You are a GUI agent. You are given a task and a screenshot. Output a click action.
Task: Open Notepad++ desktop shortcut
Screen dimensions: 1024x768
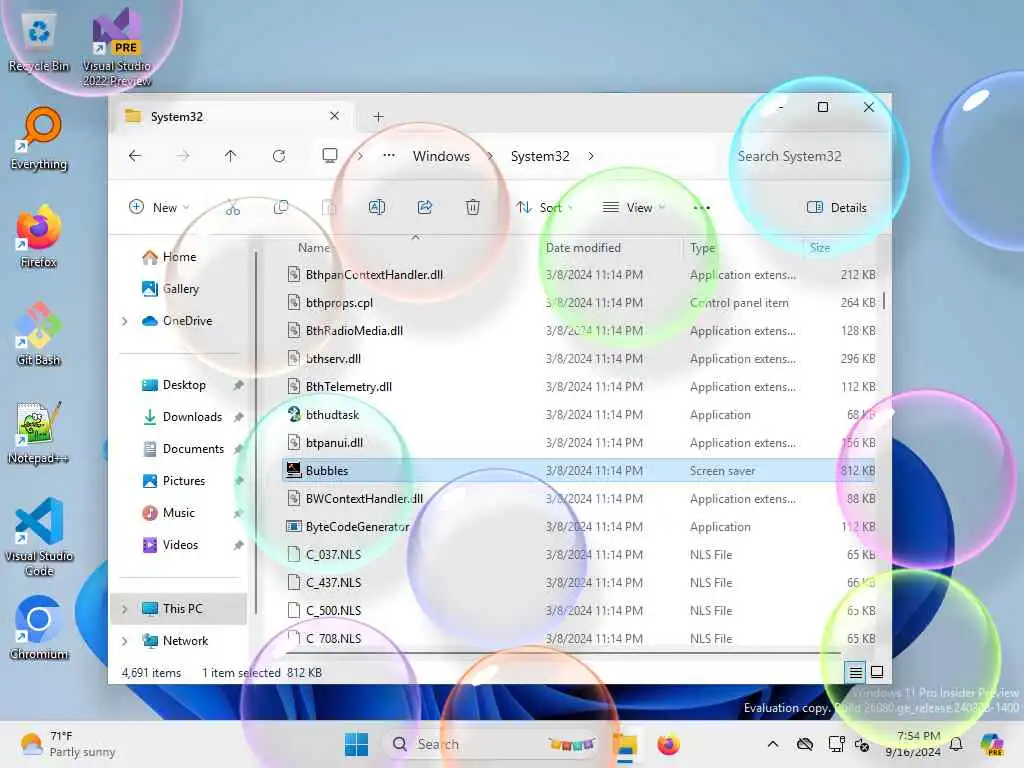(39, 433)
